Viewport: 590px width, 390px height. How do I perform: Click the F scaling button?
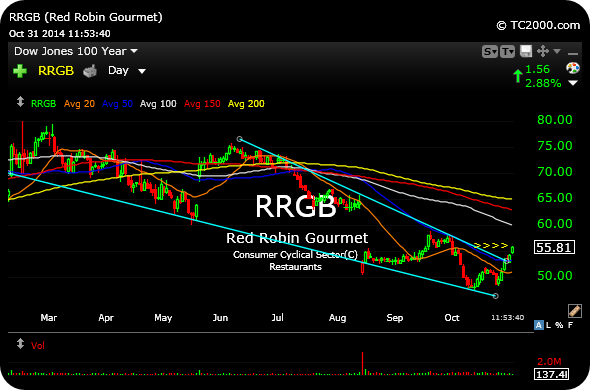(570, 325)
